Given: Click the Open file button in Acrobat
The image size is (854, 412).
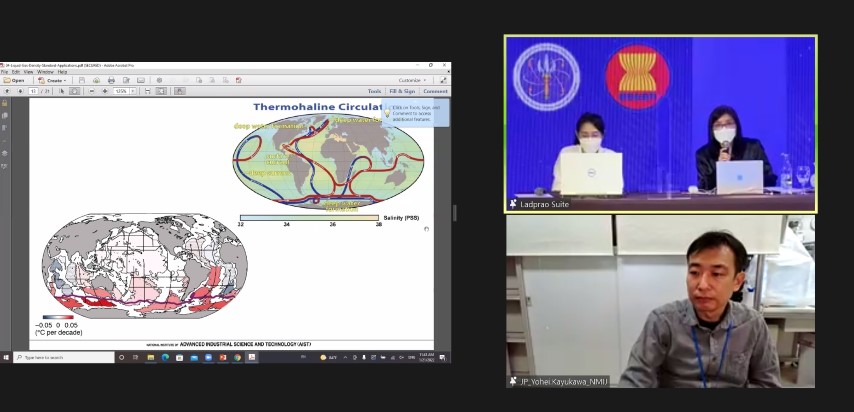Looking at the screenshot, I should click(x=15, y=80).
